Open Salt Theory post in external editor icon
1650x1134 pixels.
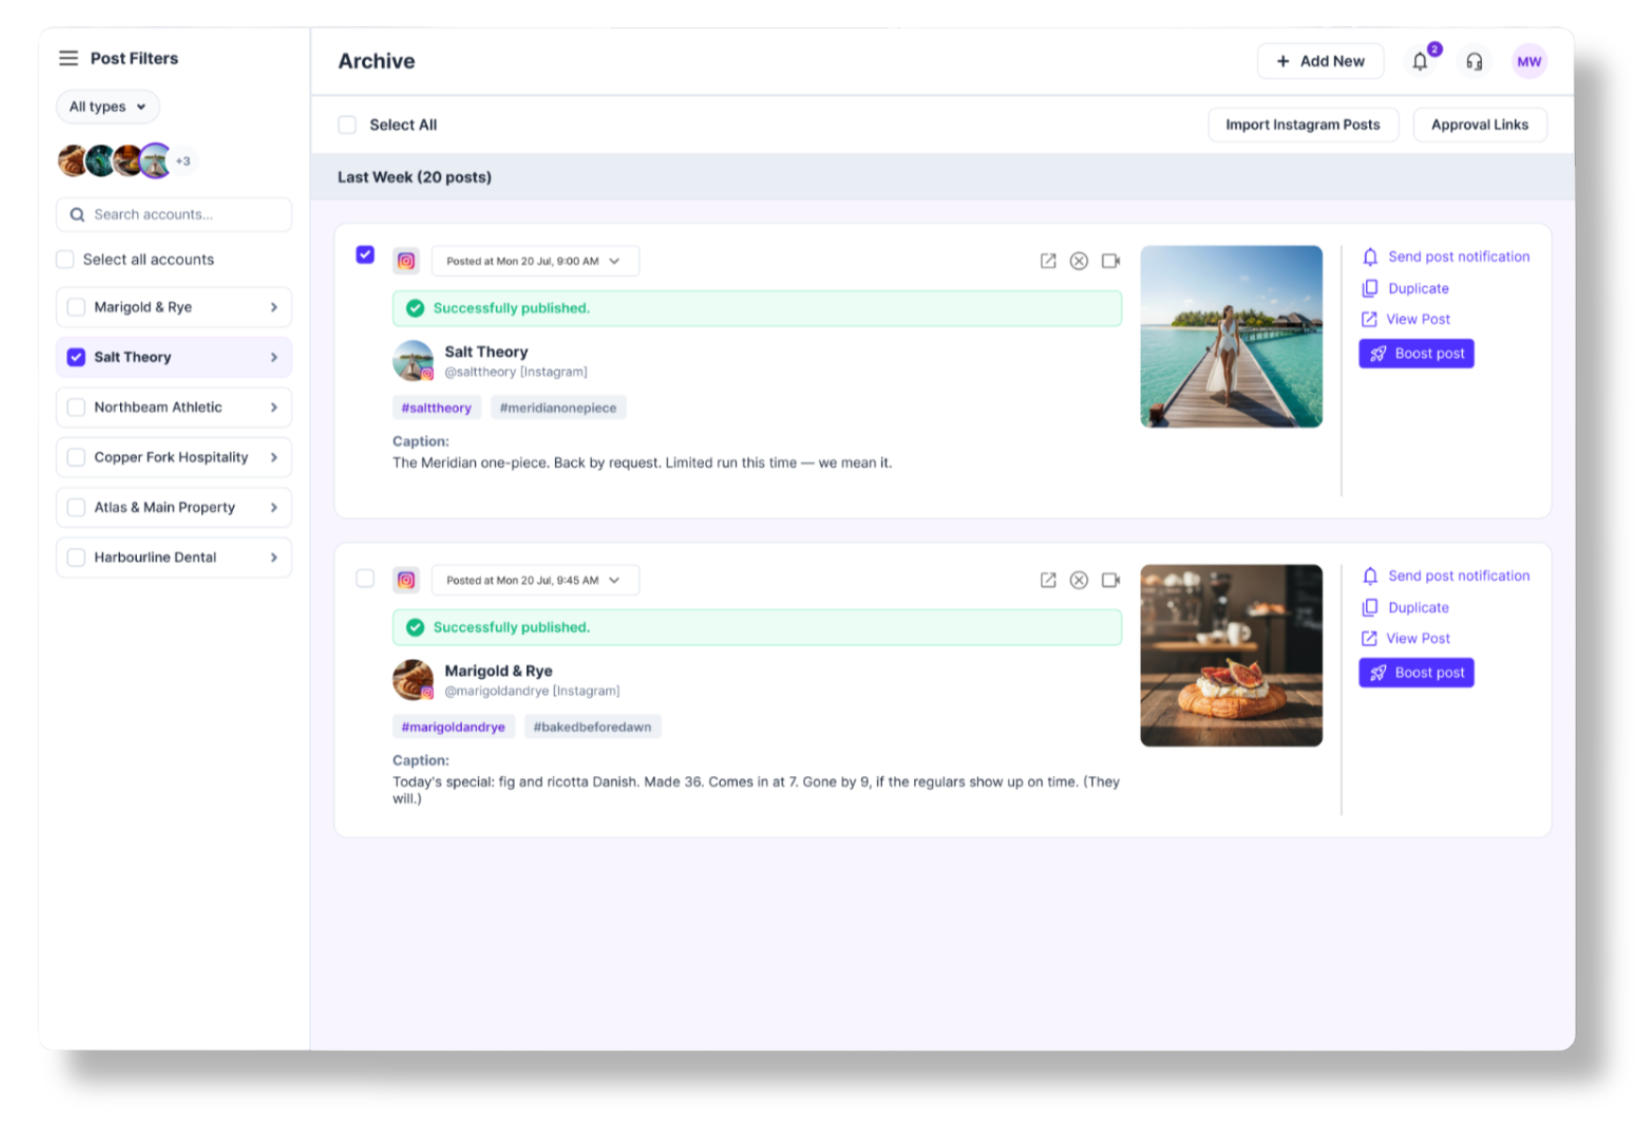[1048, 261]
